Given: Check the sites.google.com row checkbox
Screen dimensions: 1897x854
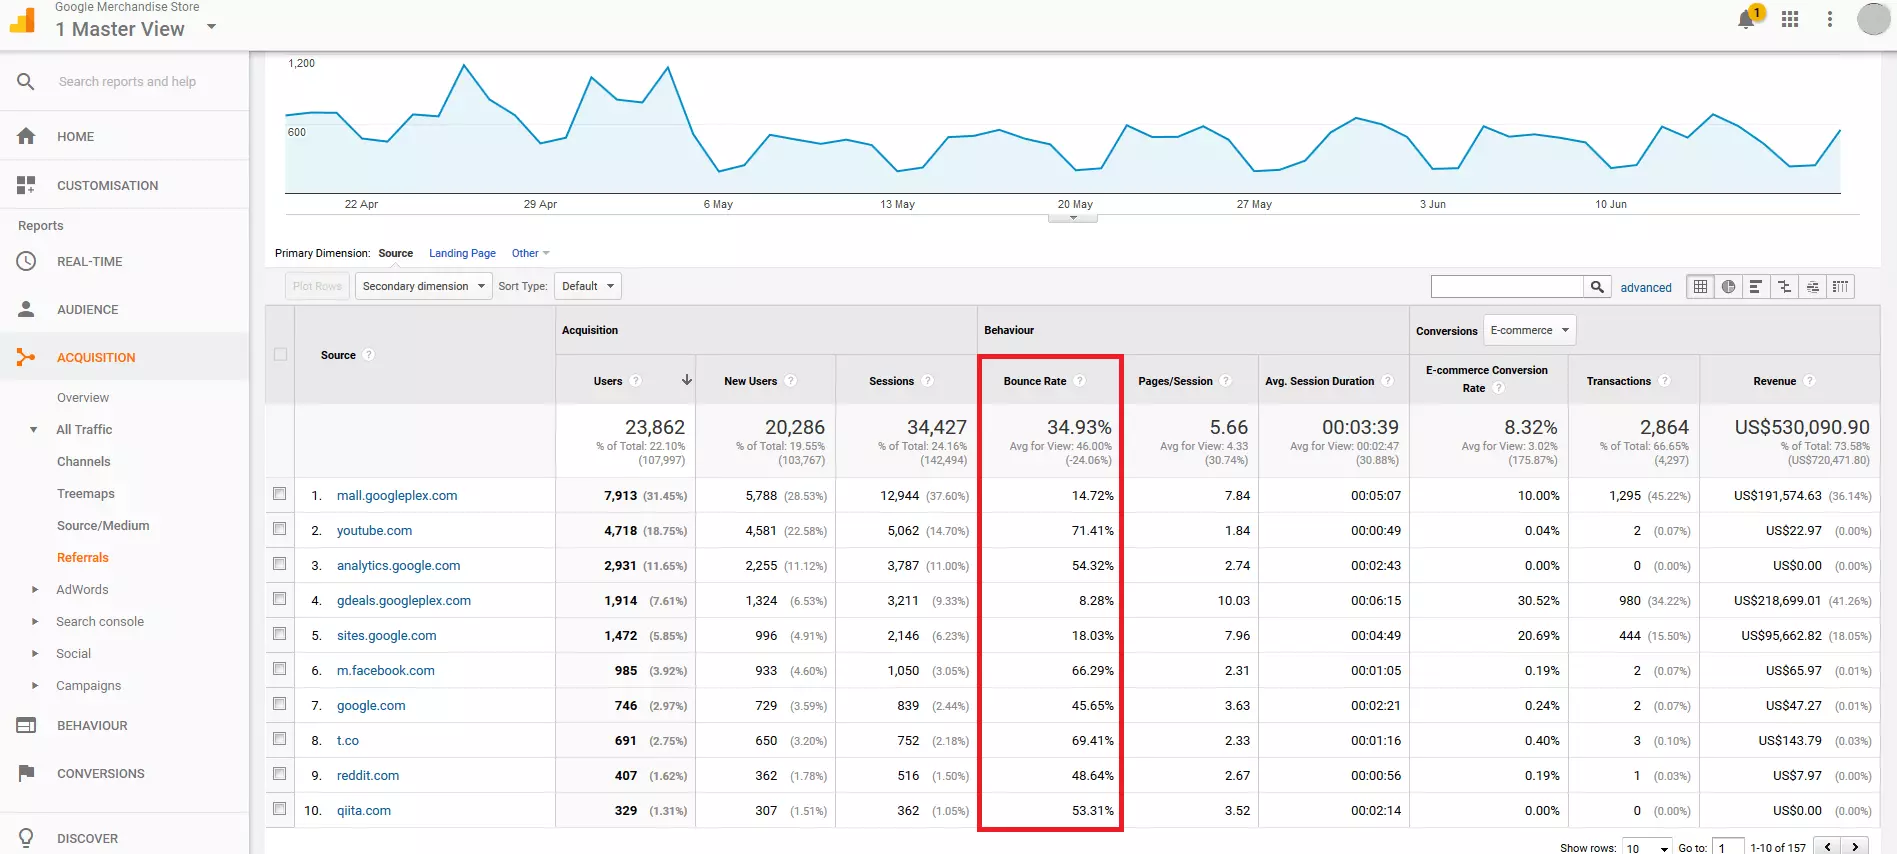Looking at the screenshot, I should 280,634.
